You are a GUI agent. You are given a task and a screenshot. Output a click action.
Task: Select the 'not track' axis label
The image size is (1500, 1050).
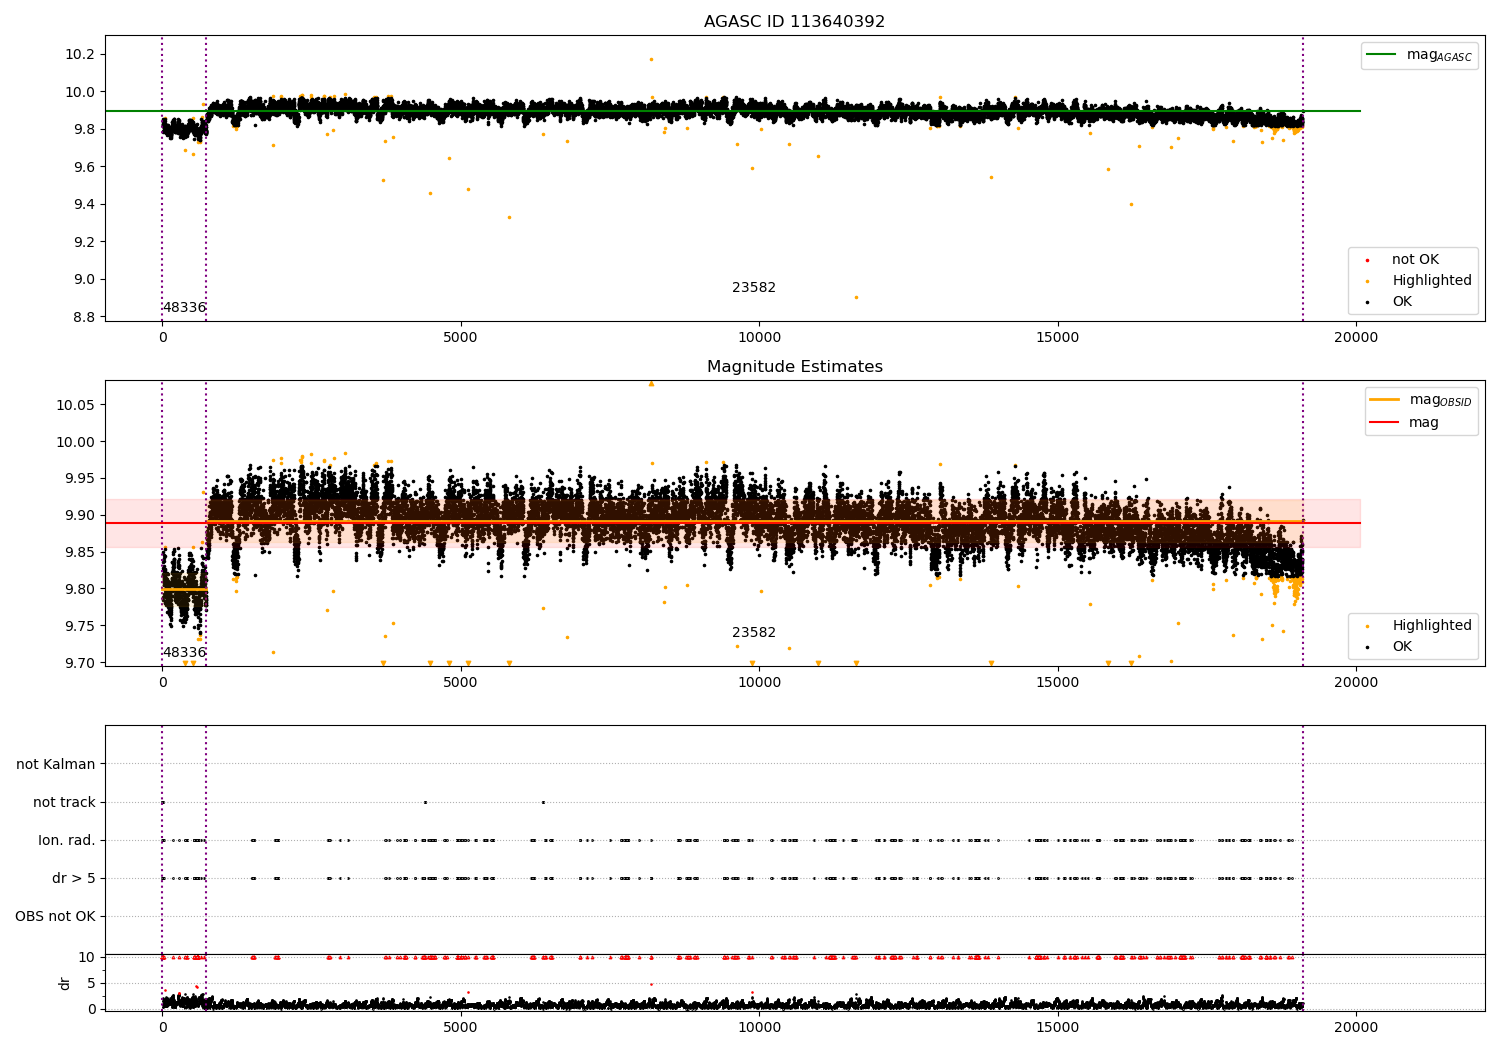(64, 803)
